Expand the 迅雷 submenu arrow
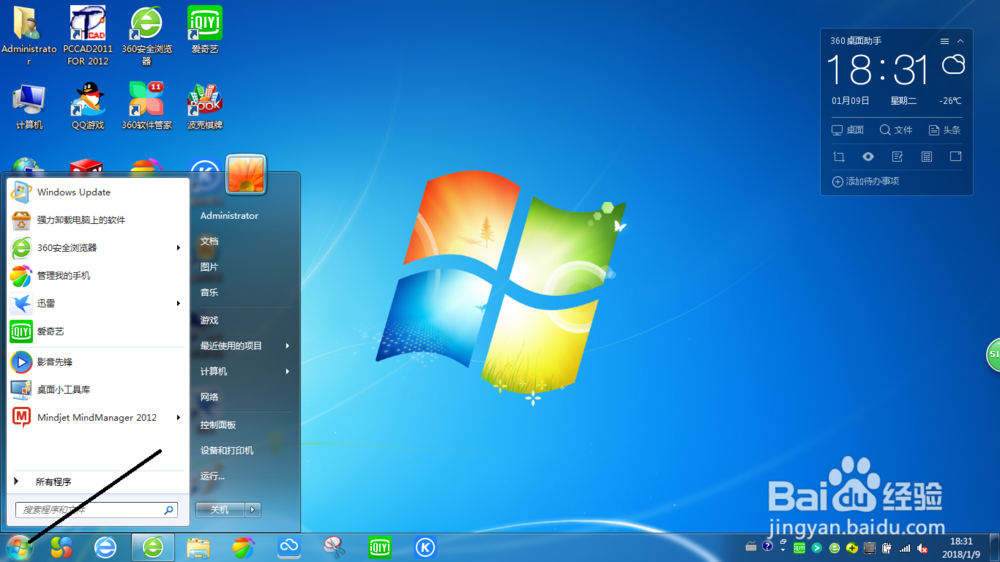Screen dimensions: 1000x562 click(179, 304)
